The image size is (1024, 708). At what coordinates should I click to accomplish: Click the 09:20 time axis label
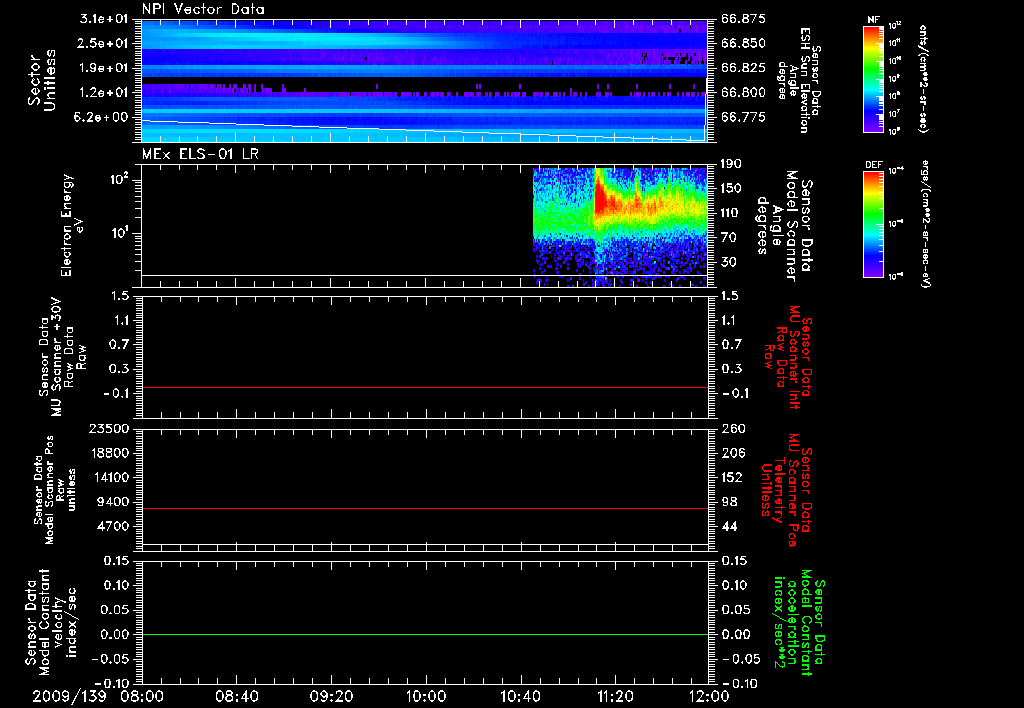(x=331, y=697)
